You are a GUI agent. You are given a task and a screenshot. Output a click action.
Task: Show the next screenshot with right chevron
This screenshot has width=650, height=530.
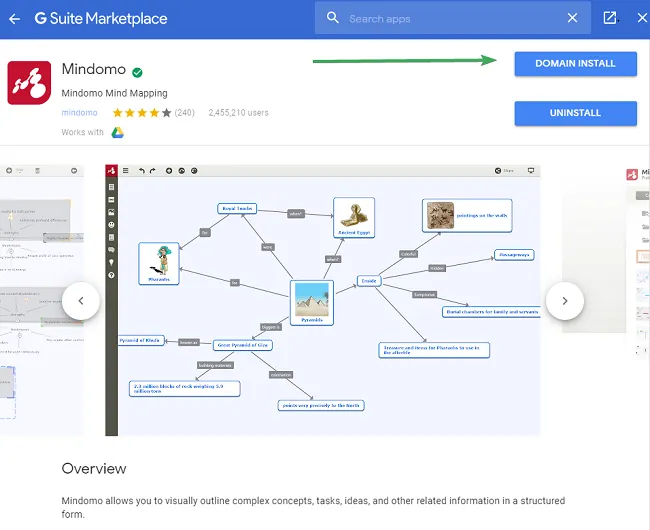[565, 301]
